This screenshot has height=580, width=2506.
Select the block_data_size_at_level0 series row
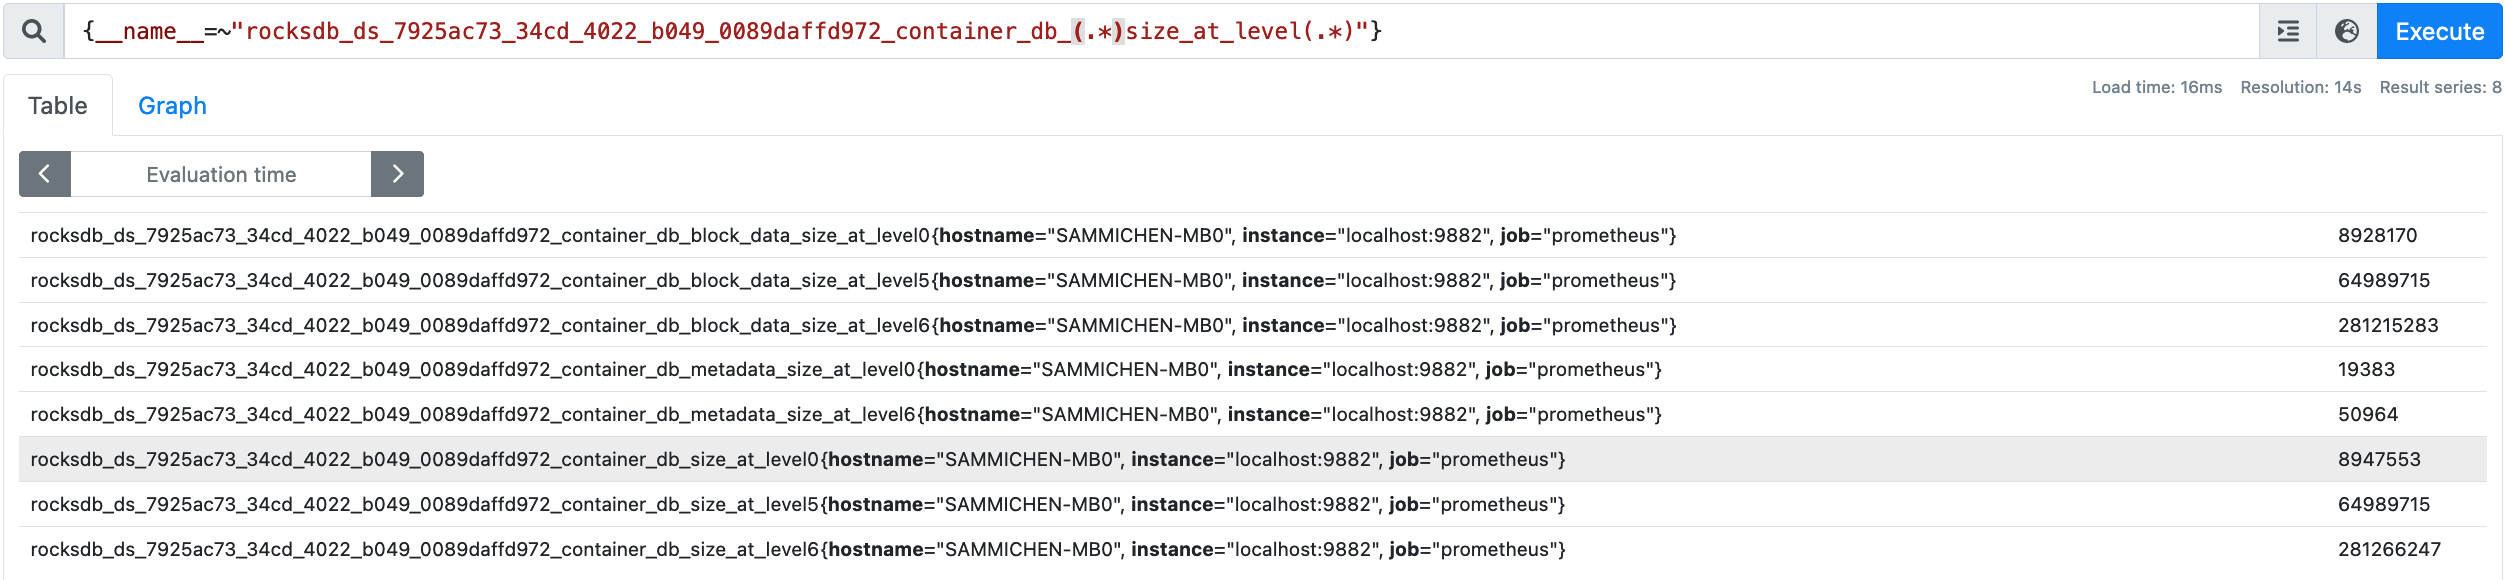click(x=1252, y=235)
